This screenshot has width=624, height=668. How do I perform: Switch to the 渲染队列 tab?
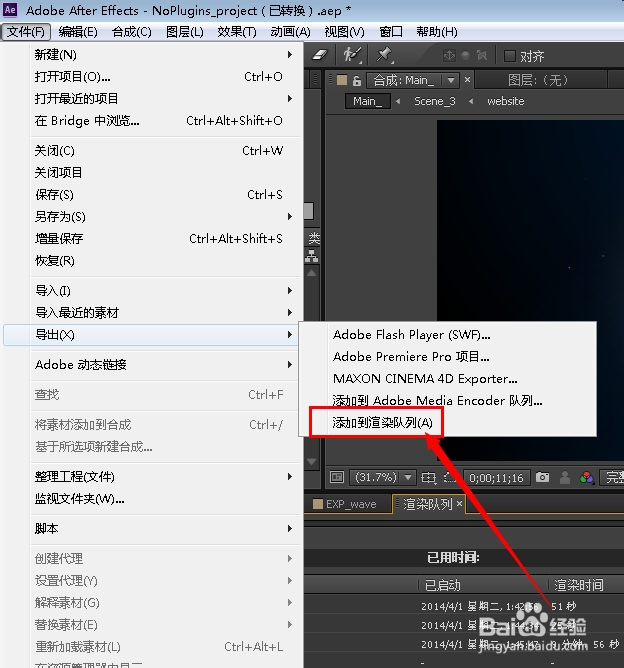pyautogui.click(x=428, y=504)
